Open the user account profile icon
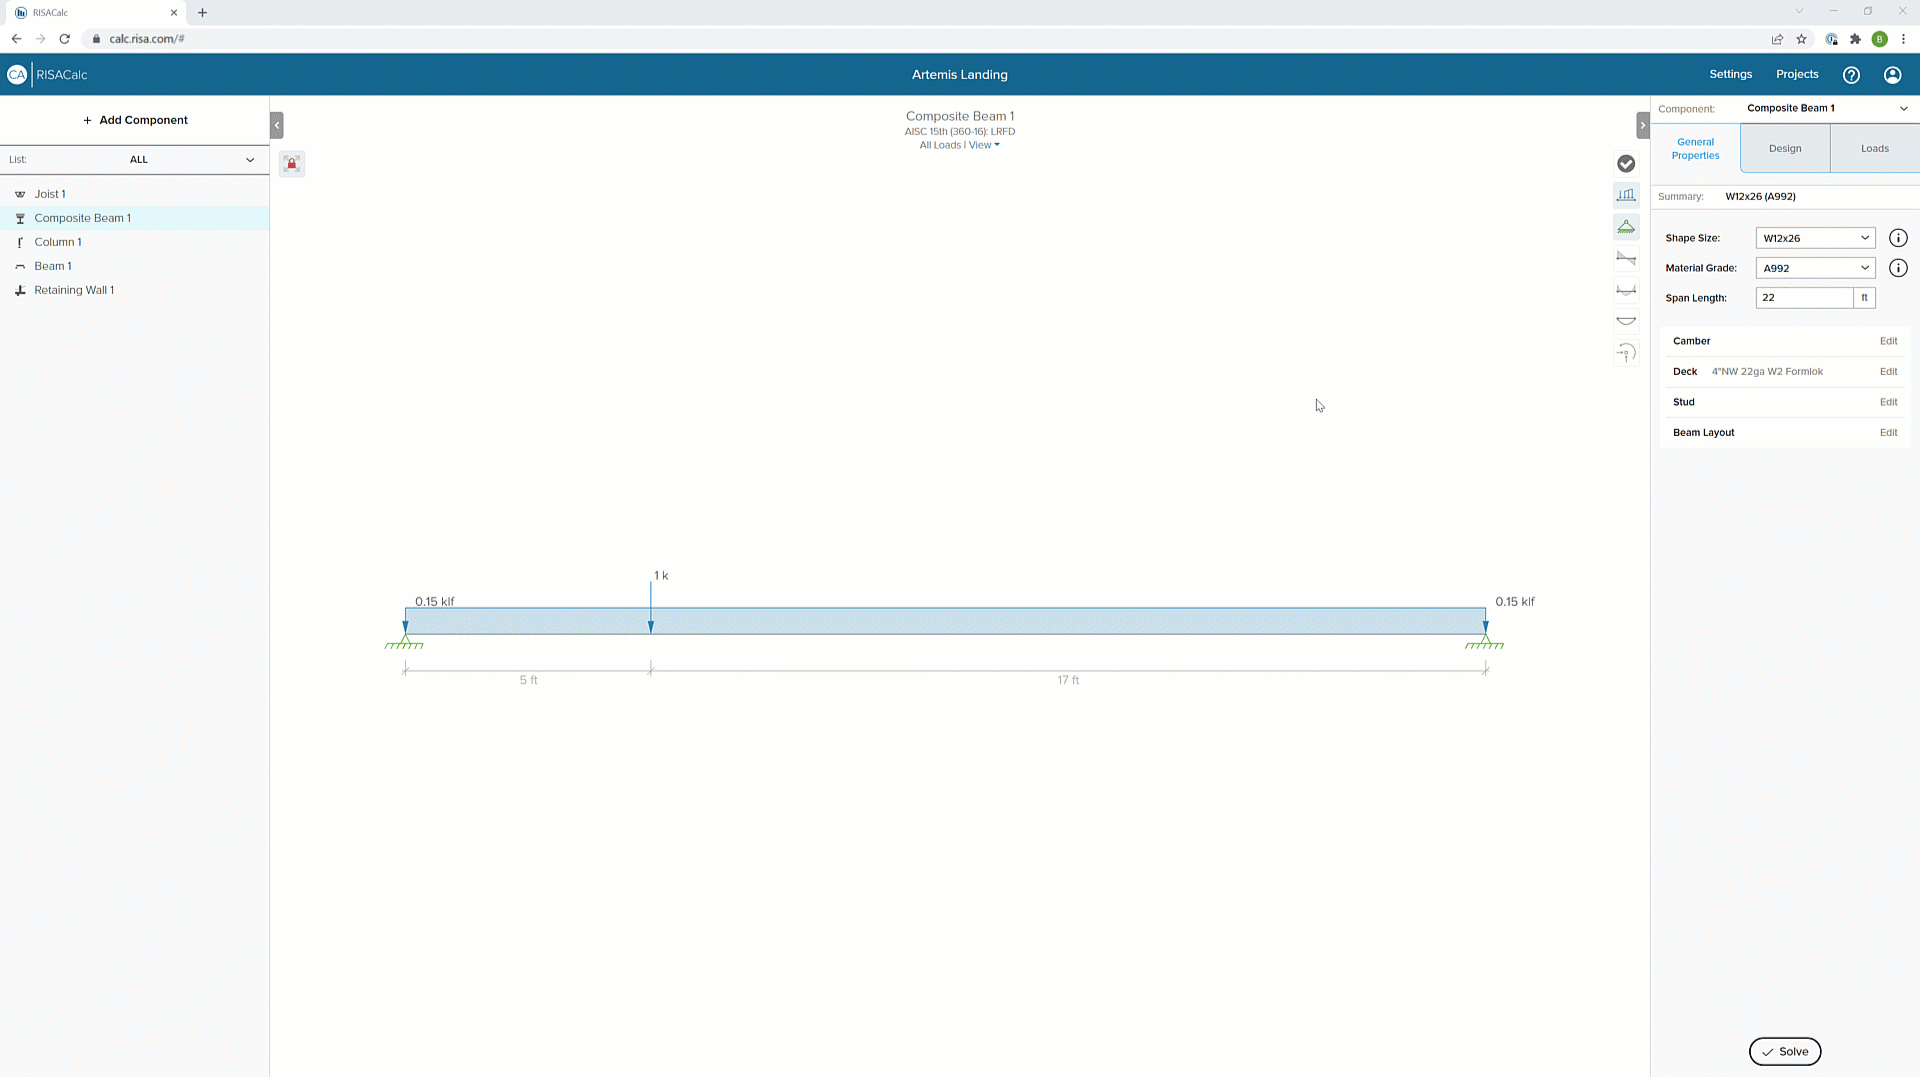Screen dimensions: 1920x1077 tap(1892, 75)
